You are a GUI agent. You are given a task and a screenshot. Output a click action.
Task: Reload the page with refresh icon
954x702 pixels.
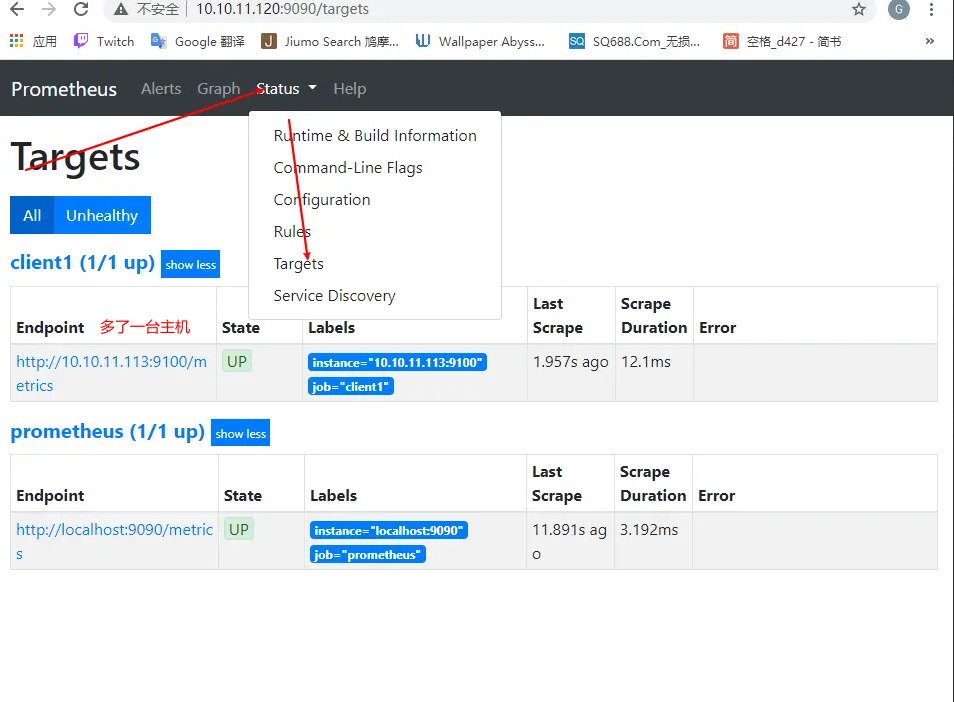[x=81, y=10]
